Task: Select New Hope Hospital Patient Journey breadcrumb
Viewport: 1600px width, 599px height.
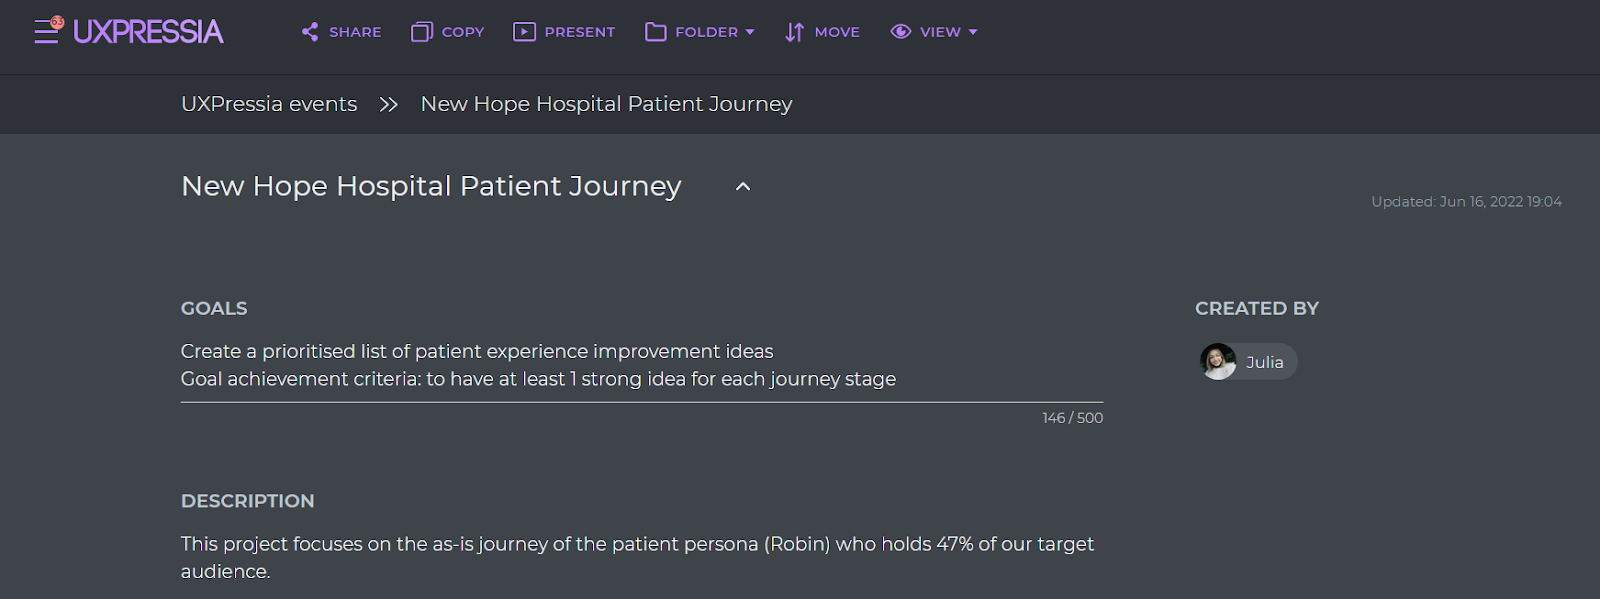Action: 606,104
